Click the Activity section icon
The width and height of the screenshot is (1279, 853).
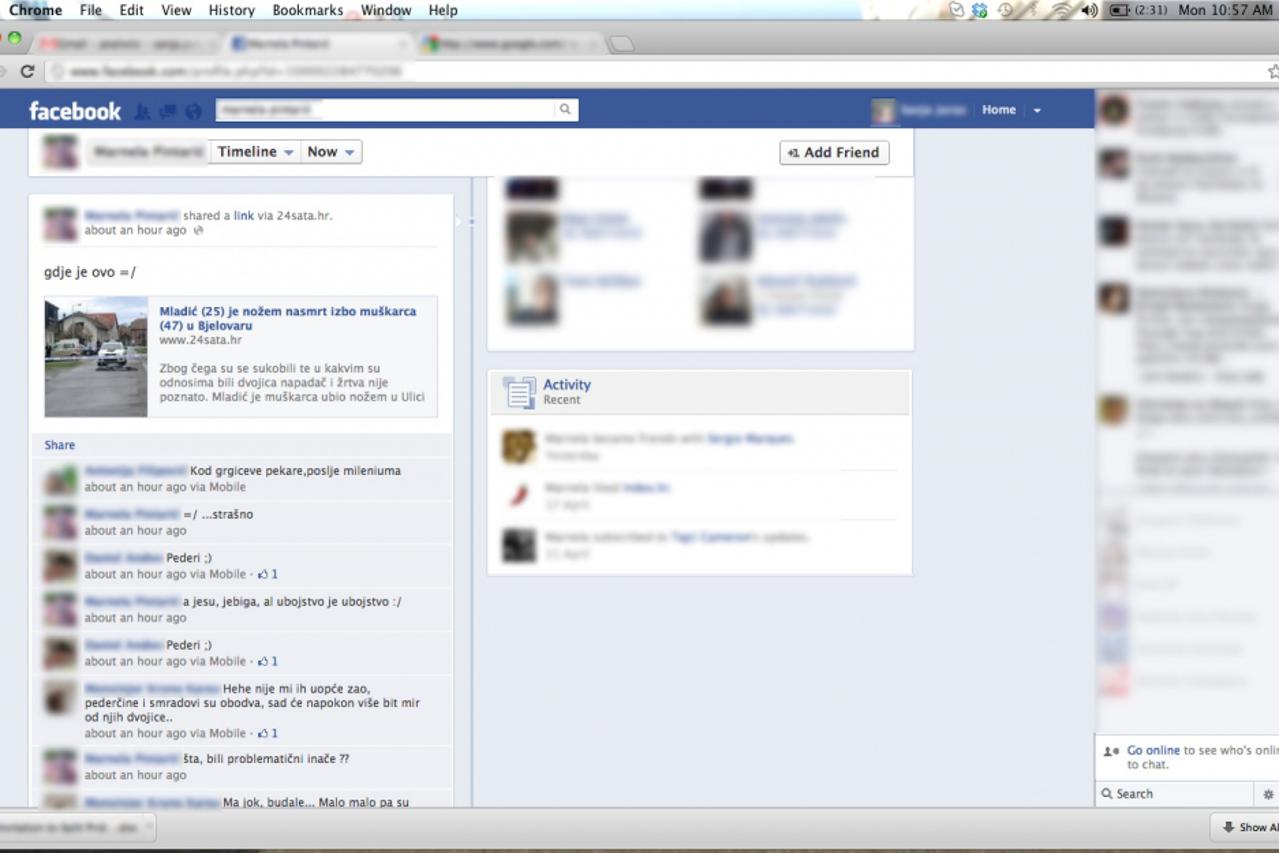click(519, 392)
